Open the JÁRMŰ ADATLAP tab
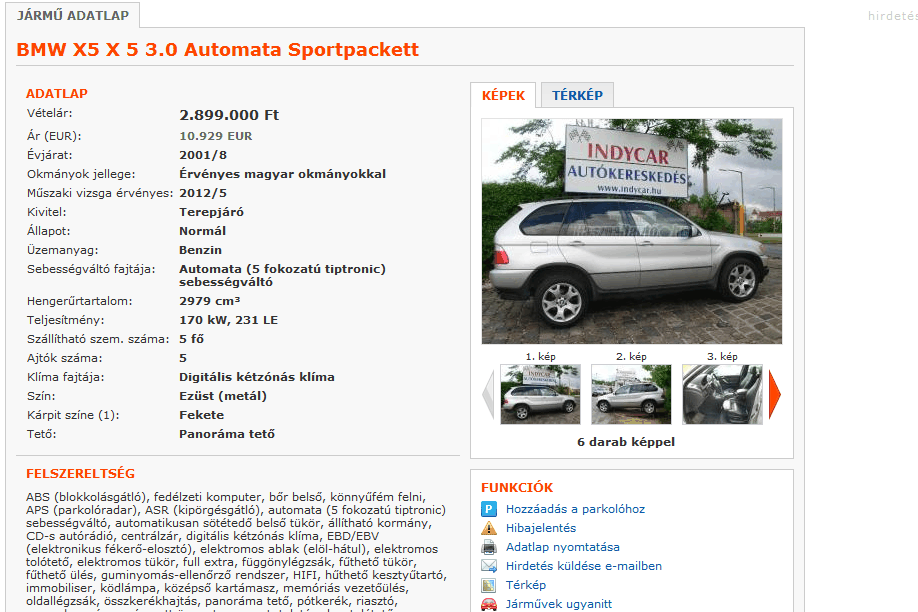 73,15
